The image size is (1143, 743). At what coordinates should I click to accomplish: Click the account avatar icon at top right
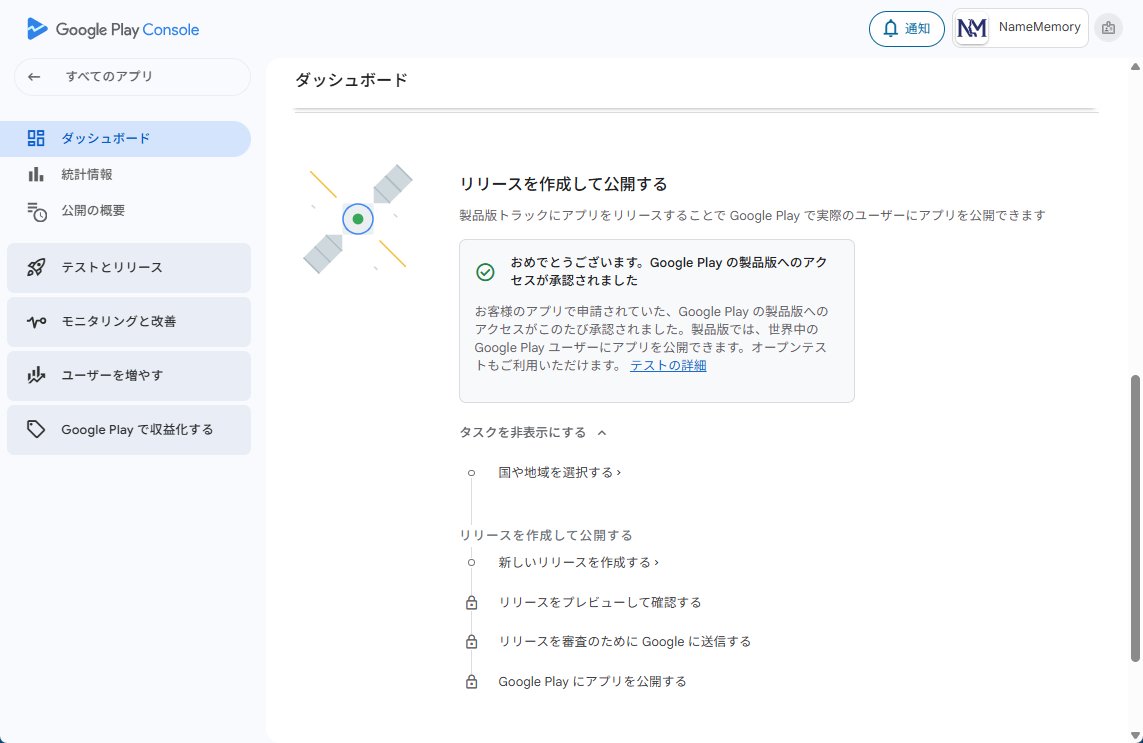tap(1108, 28)
